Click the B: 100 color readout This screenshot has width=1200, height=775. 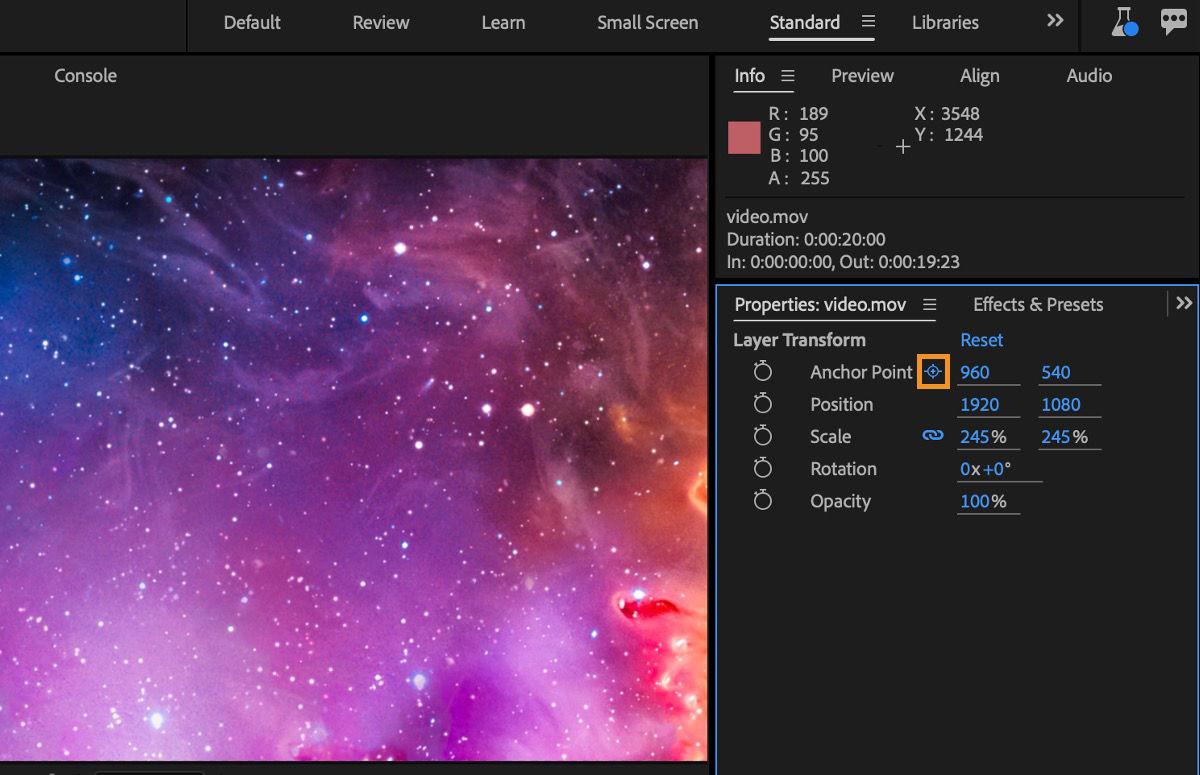(x=799, y=156)
